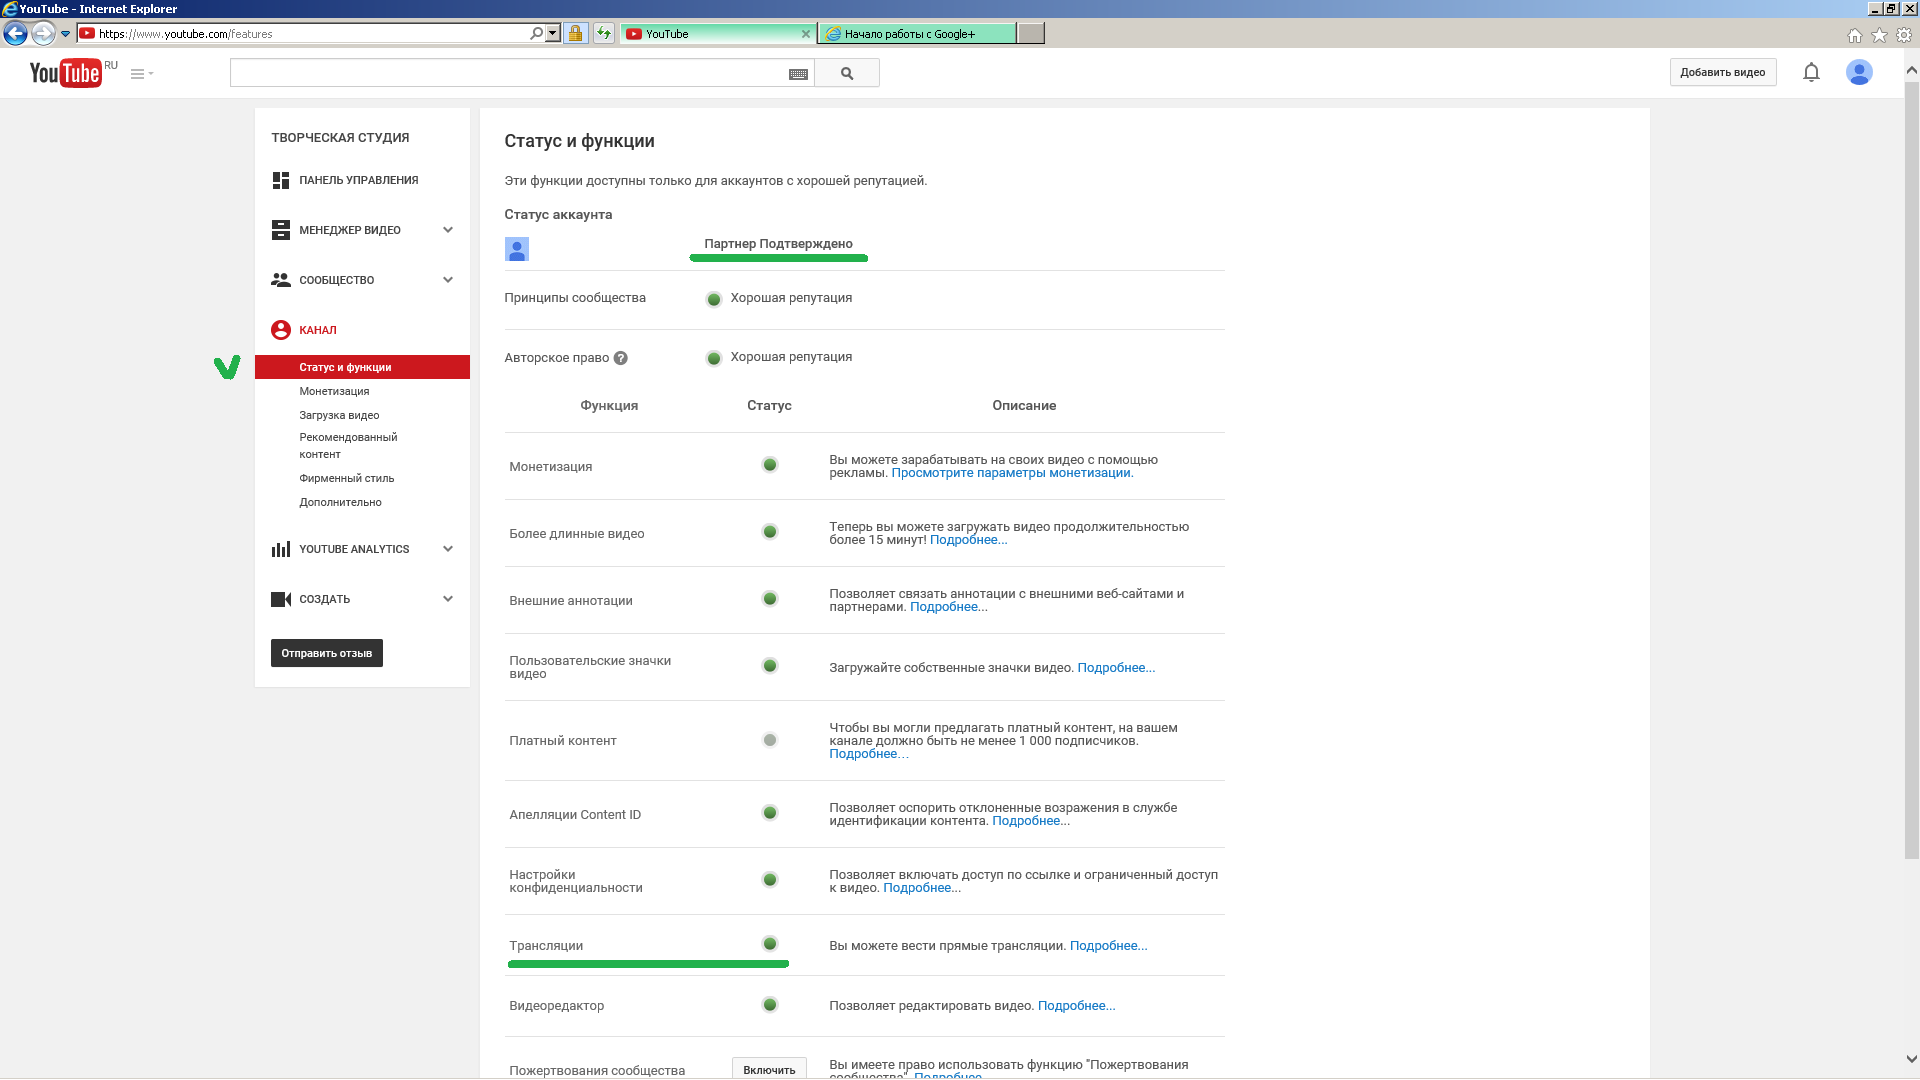Expand the Менеджер видео section
The image size is (1920, 1080).
[448, 230]
